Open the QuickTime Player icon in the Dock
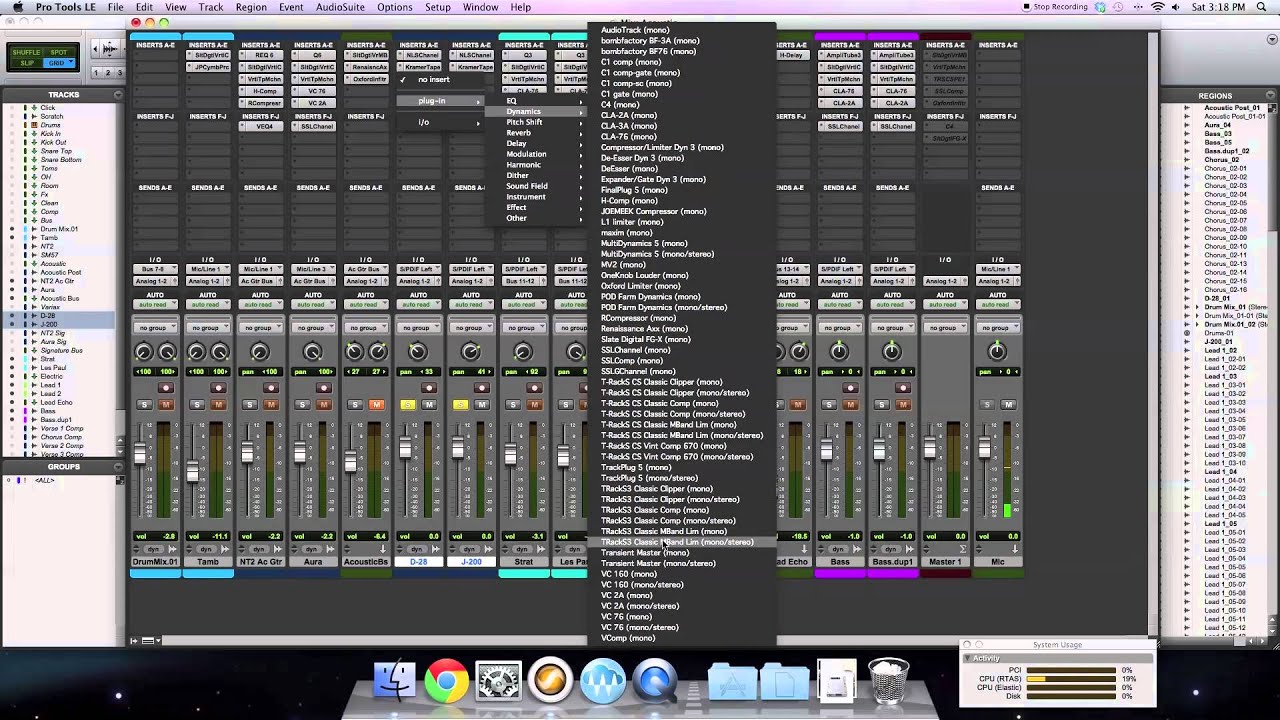Image resolution: width=1280 pixels, height=720 pixels. click(654, 681)
